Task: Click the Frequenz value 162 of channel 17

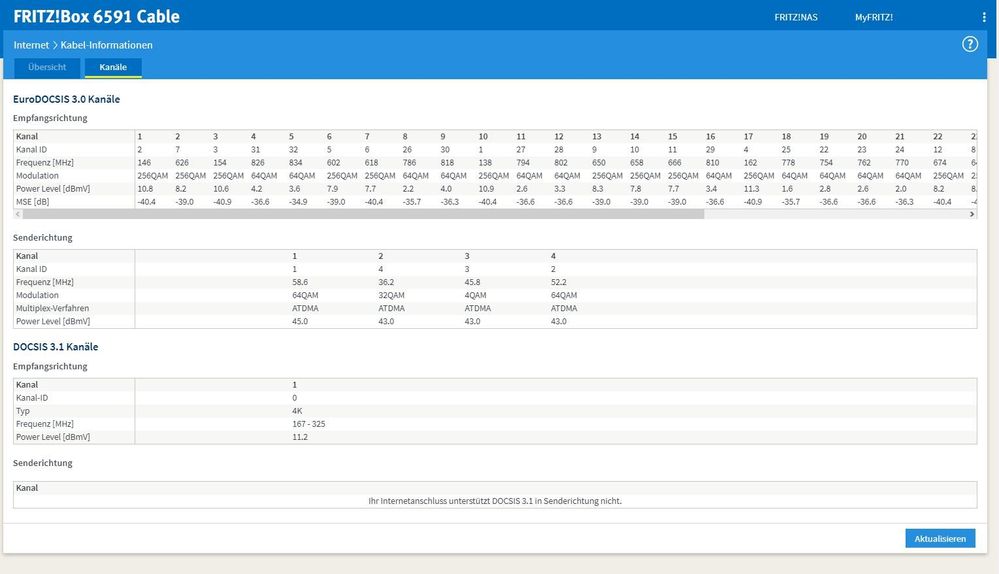Action: tap(751, 162)
